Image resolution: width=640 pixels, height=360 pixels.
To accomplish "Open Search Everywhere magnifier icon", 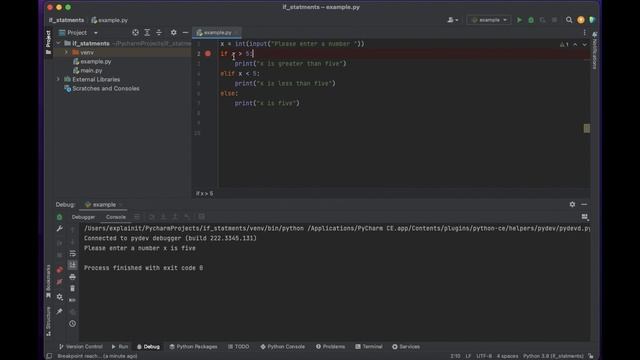I will (x=569, y=20).
